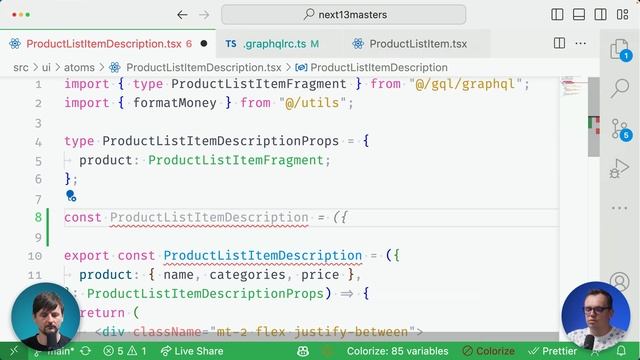Go back with the left arrow

[x=182, y=15]
